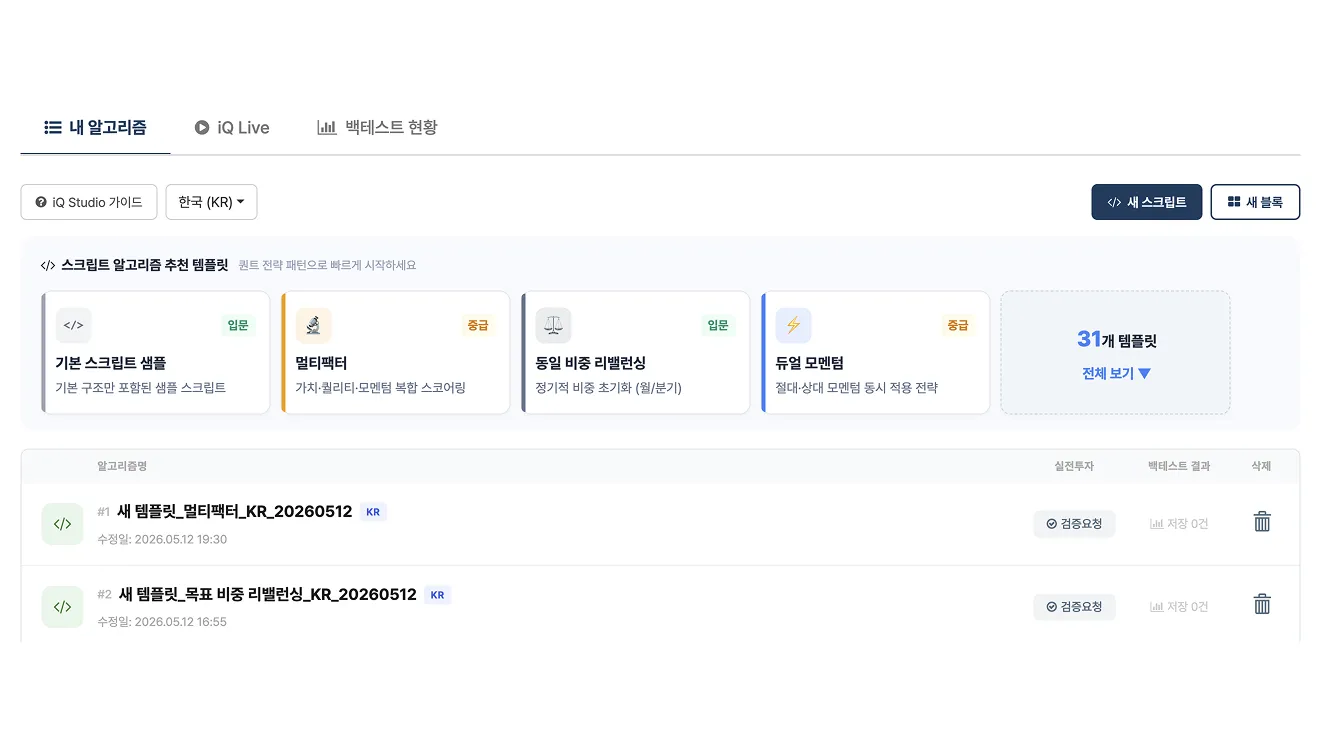Select the 동일 비중 리밸런싱 template card
Viewport: 1321px width, 751px height.
point(636,353)
